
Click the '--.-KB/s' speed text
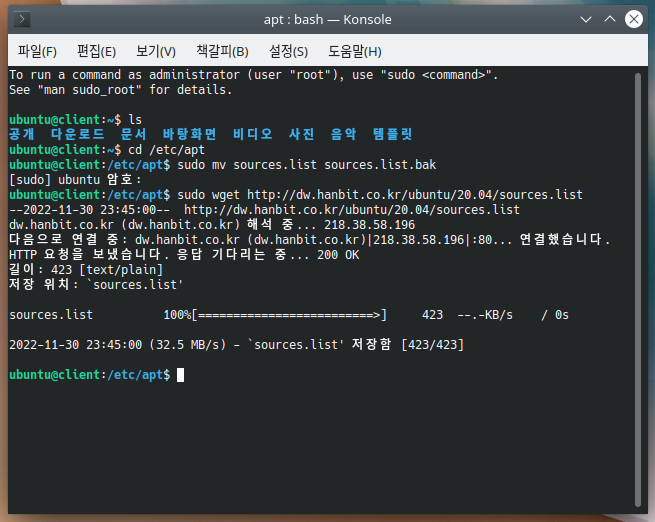[485, 315]
